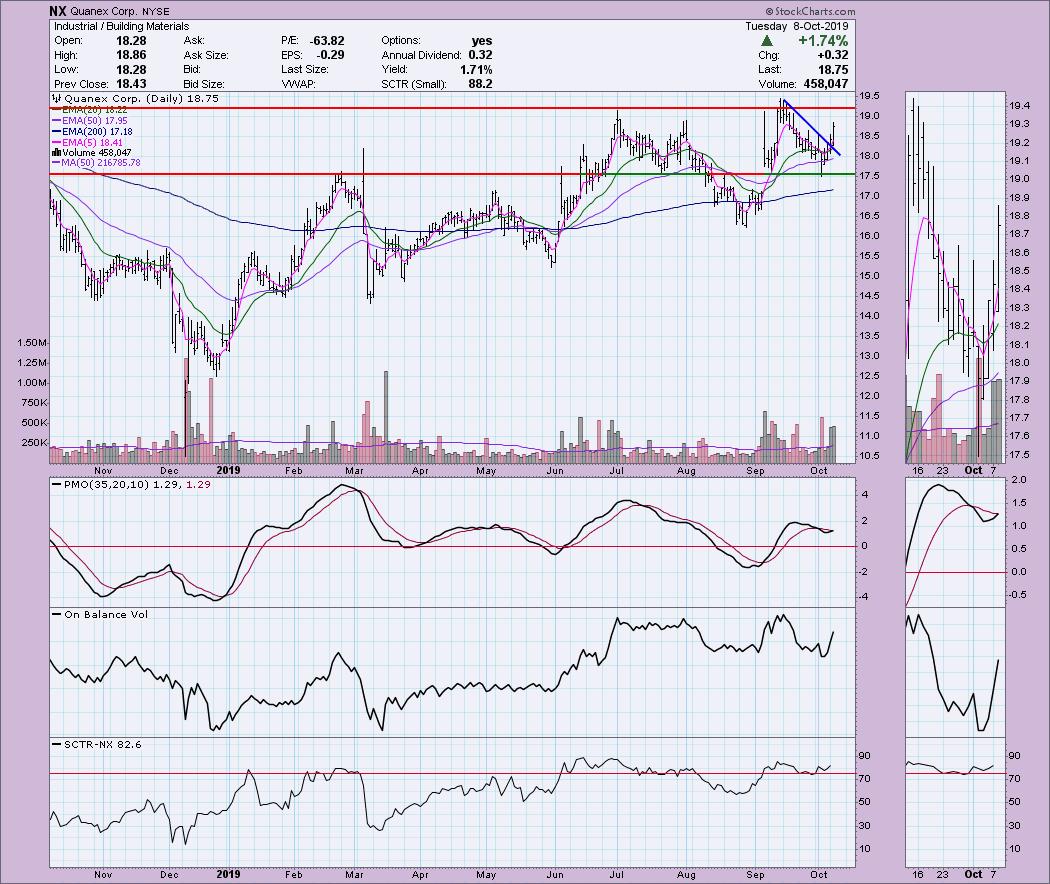
Task: Click the EMA(5) 18.41 legend entry
Action: click(92, 142)
